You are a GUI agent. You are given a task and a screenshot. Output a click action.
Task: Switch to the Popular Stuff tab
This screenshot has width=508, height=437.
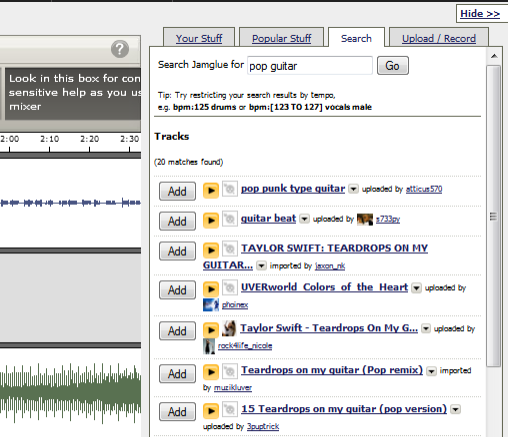click(x=282, y=38)
